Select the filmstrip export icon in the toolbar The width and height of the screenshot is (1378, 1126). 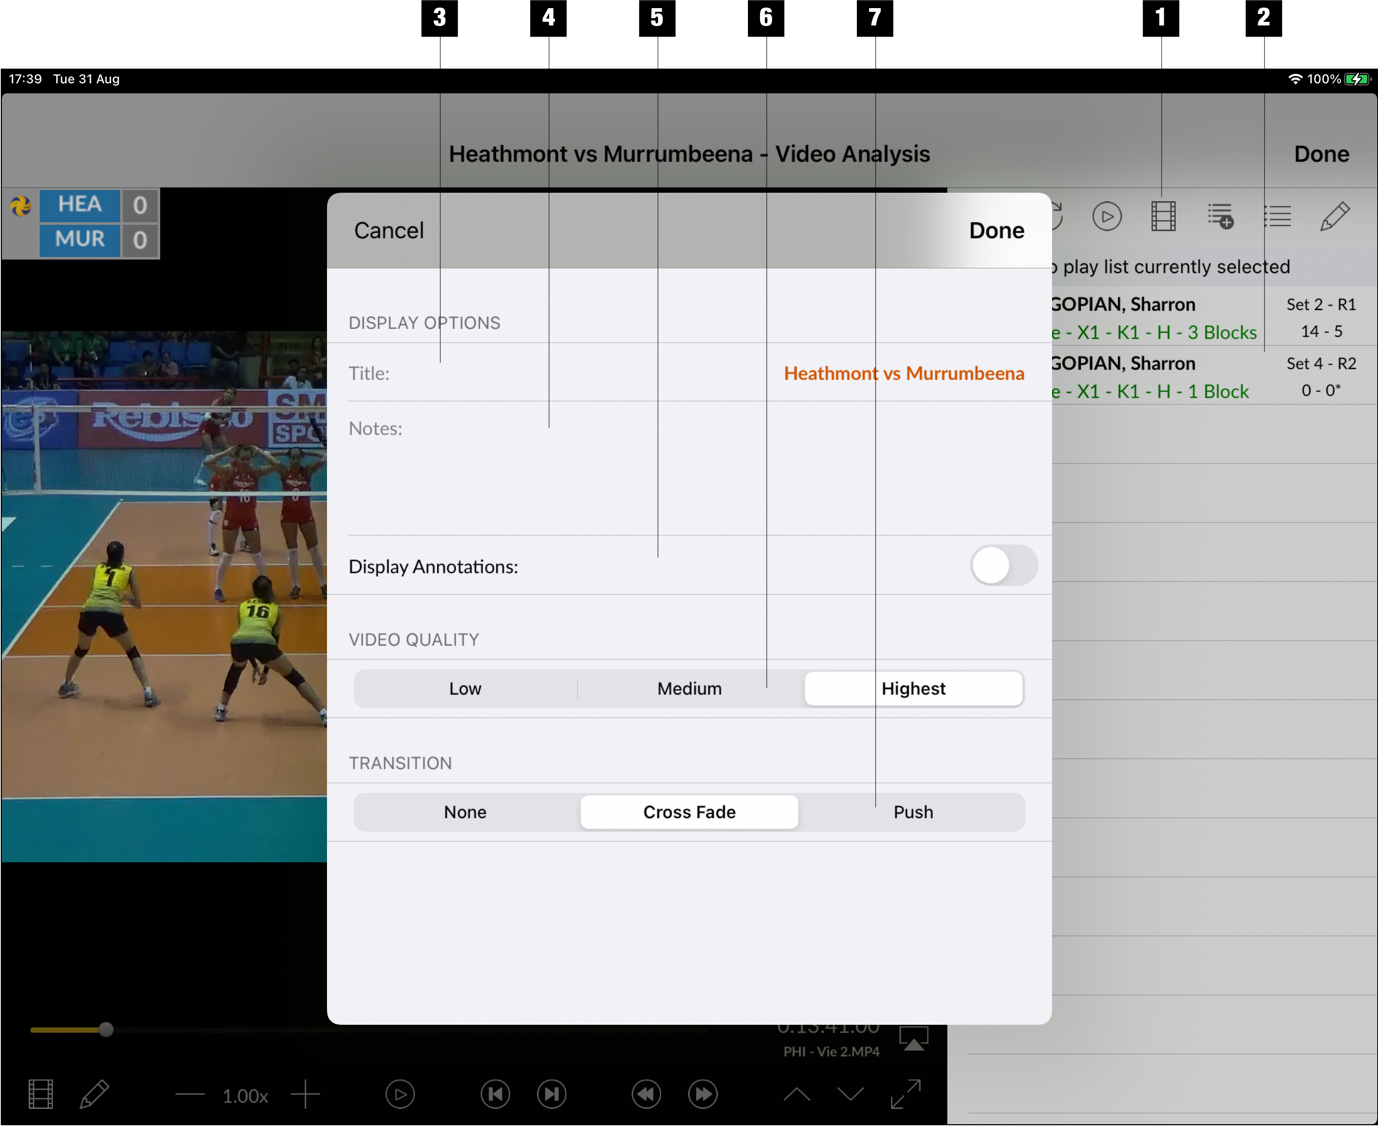[x=1162, y=216]
